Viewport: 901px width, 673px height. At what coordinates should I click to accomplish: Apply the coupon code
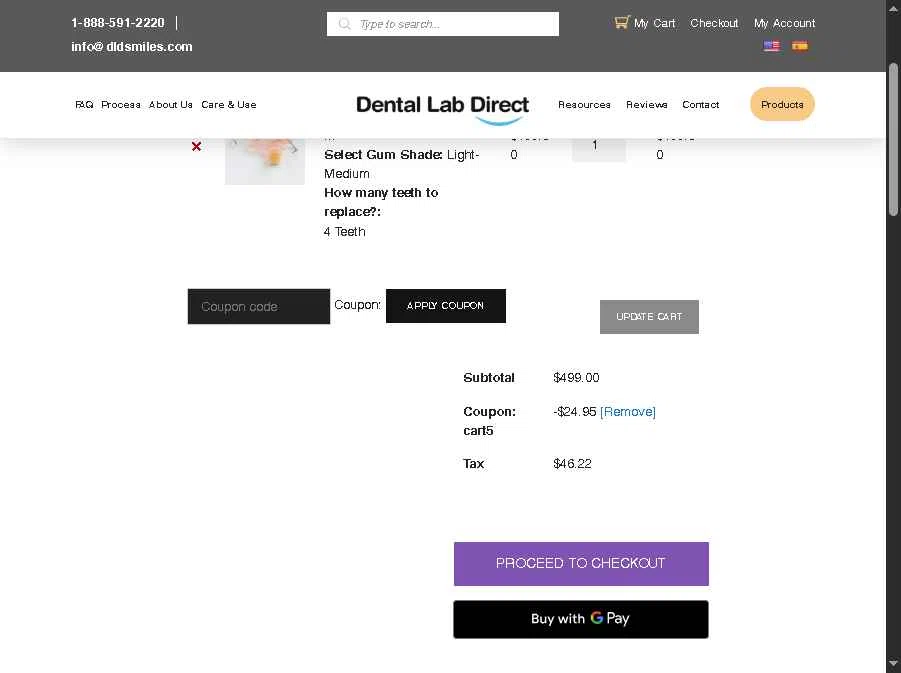(x=445, y=306)
